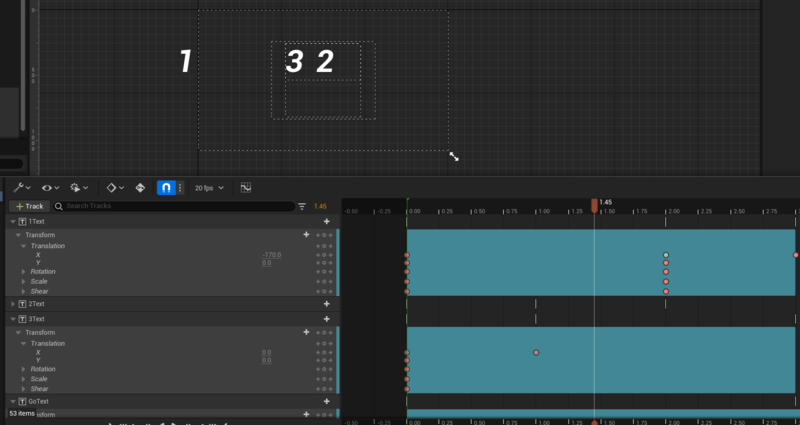Add a key on 3Text Shear row
Screen dimensions: 800x425
pyautogui.click(x=324, y=389)
